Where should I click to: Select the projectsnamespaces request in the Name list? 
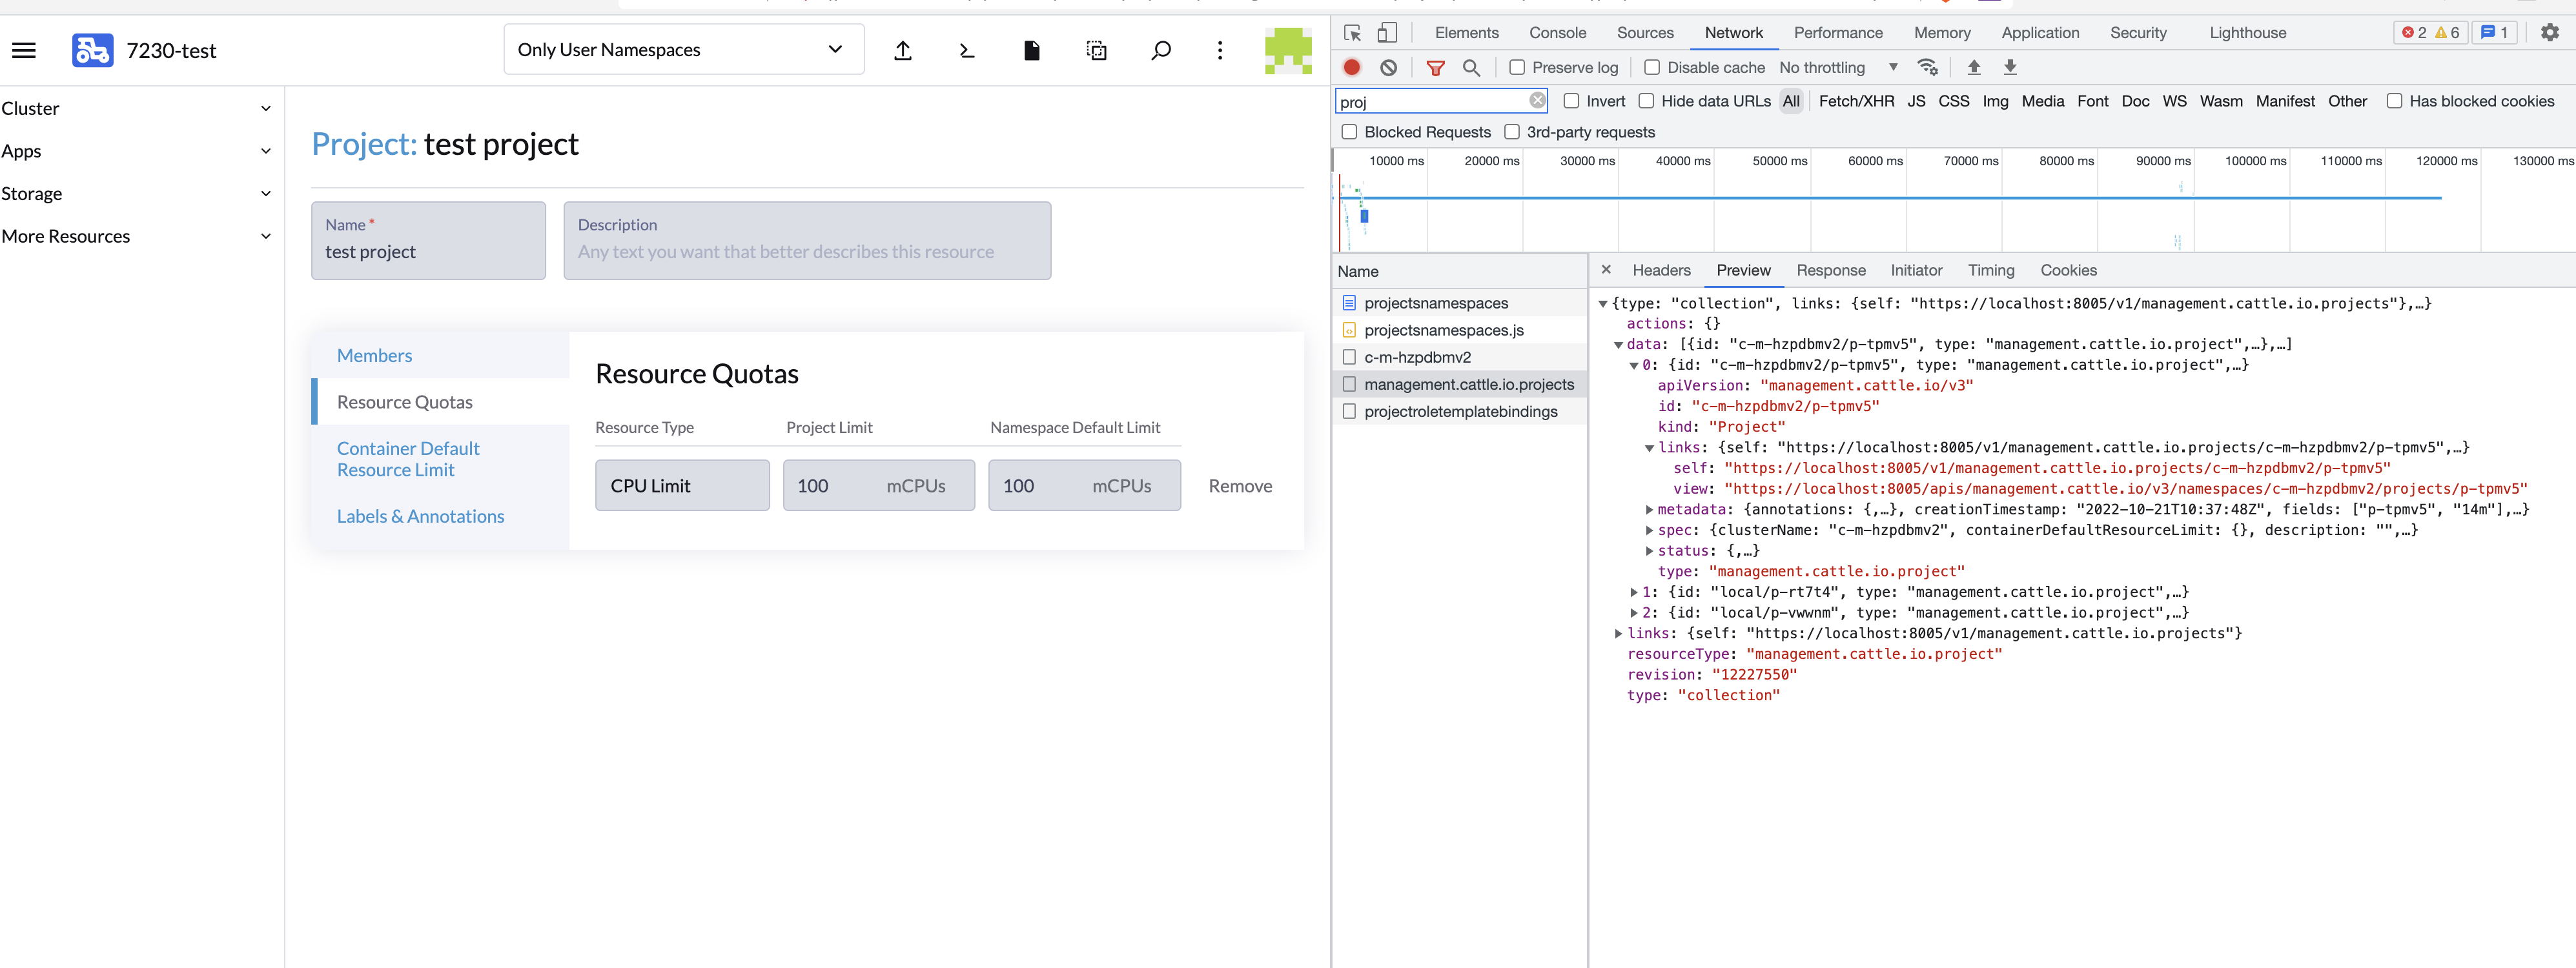[1436, 302]
